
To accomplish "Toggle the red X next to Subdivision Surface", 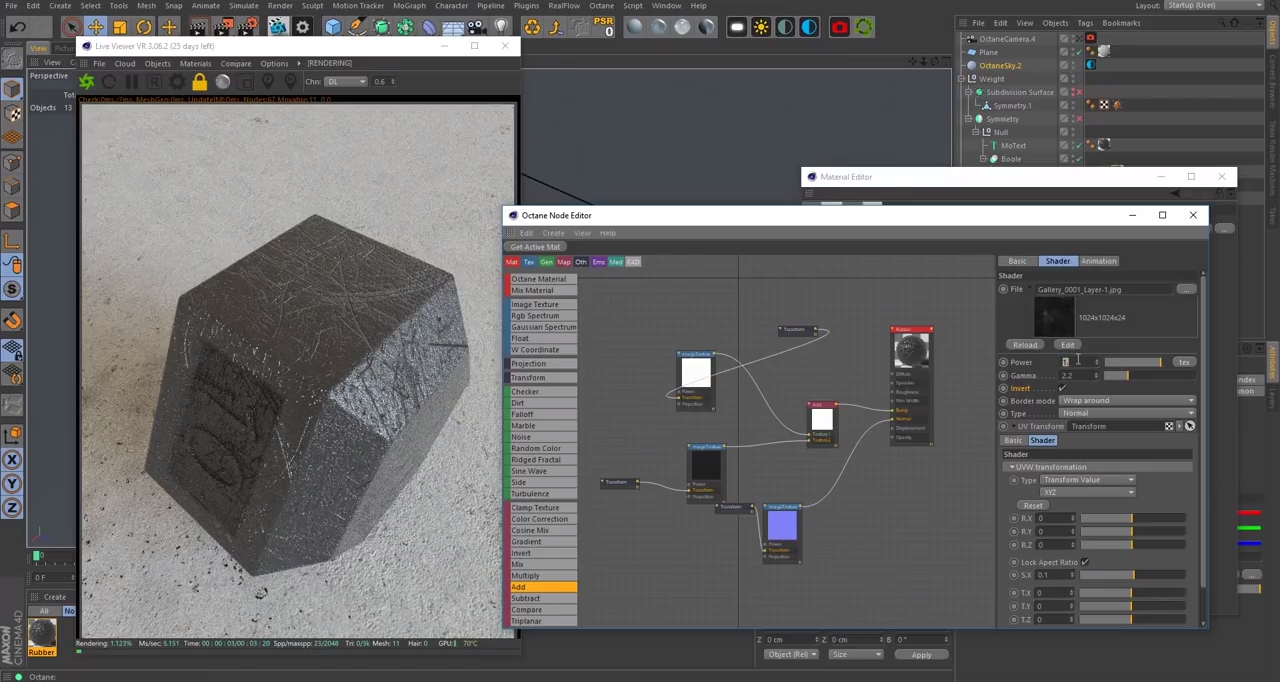I will [1078, 92].
